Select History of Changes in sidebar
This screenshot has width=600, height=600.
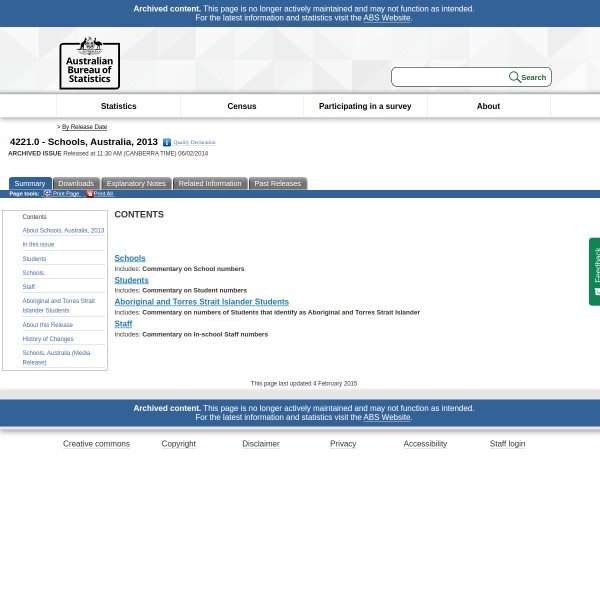[x=48, y=339]
